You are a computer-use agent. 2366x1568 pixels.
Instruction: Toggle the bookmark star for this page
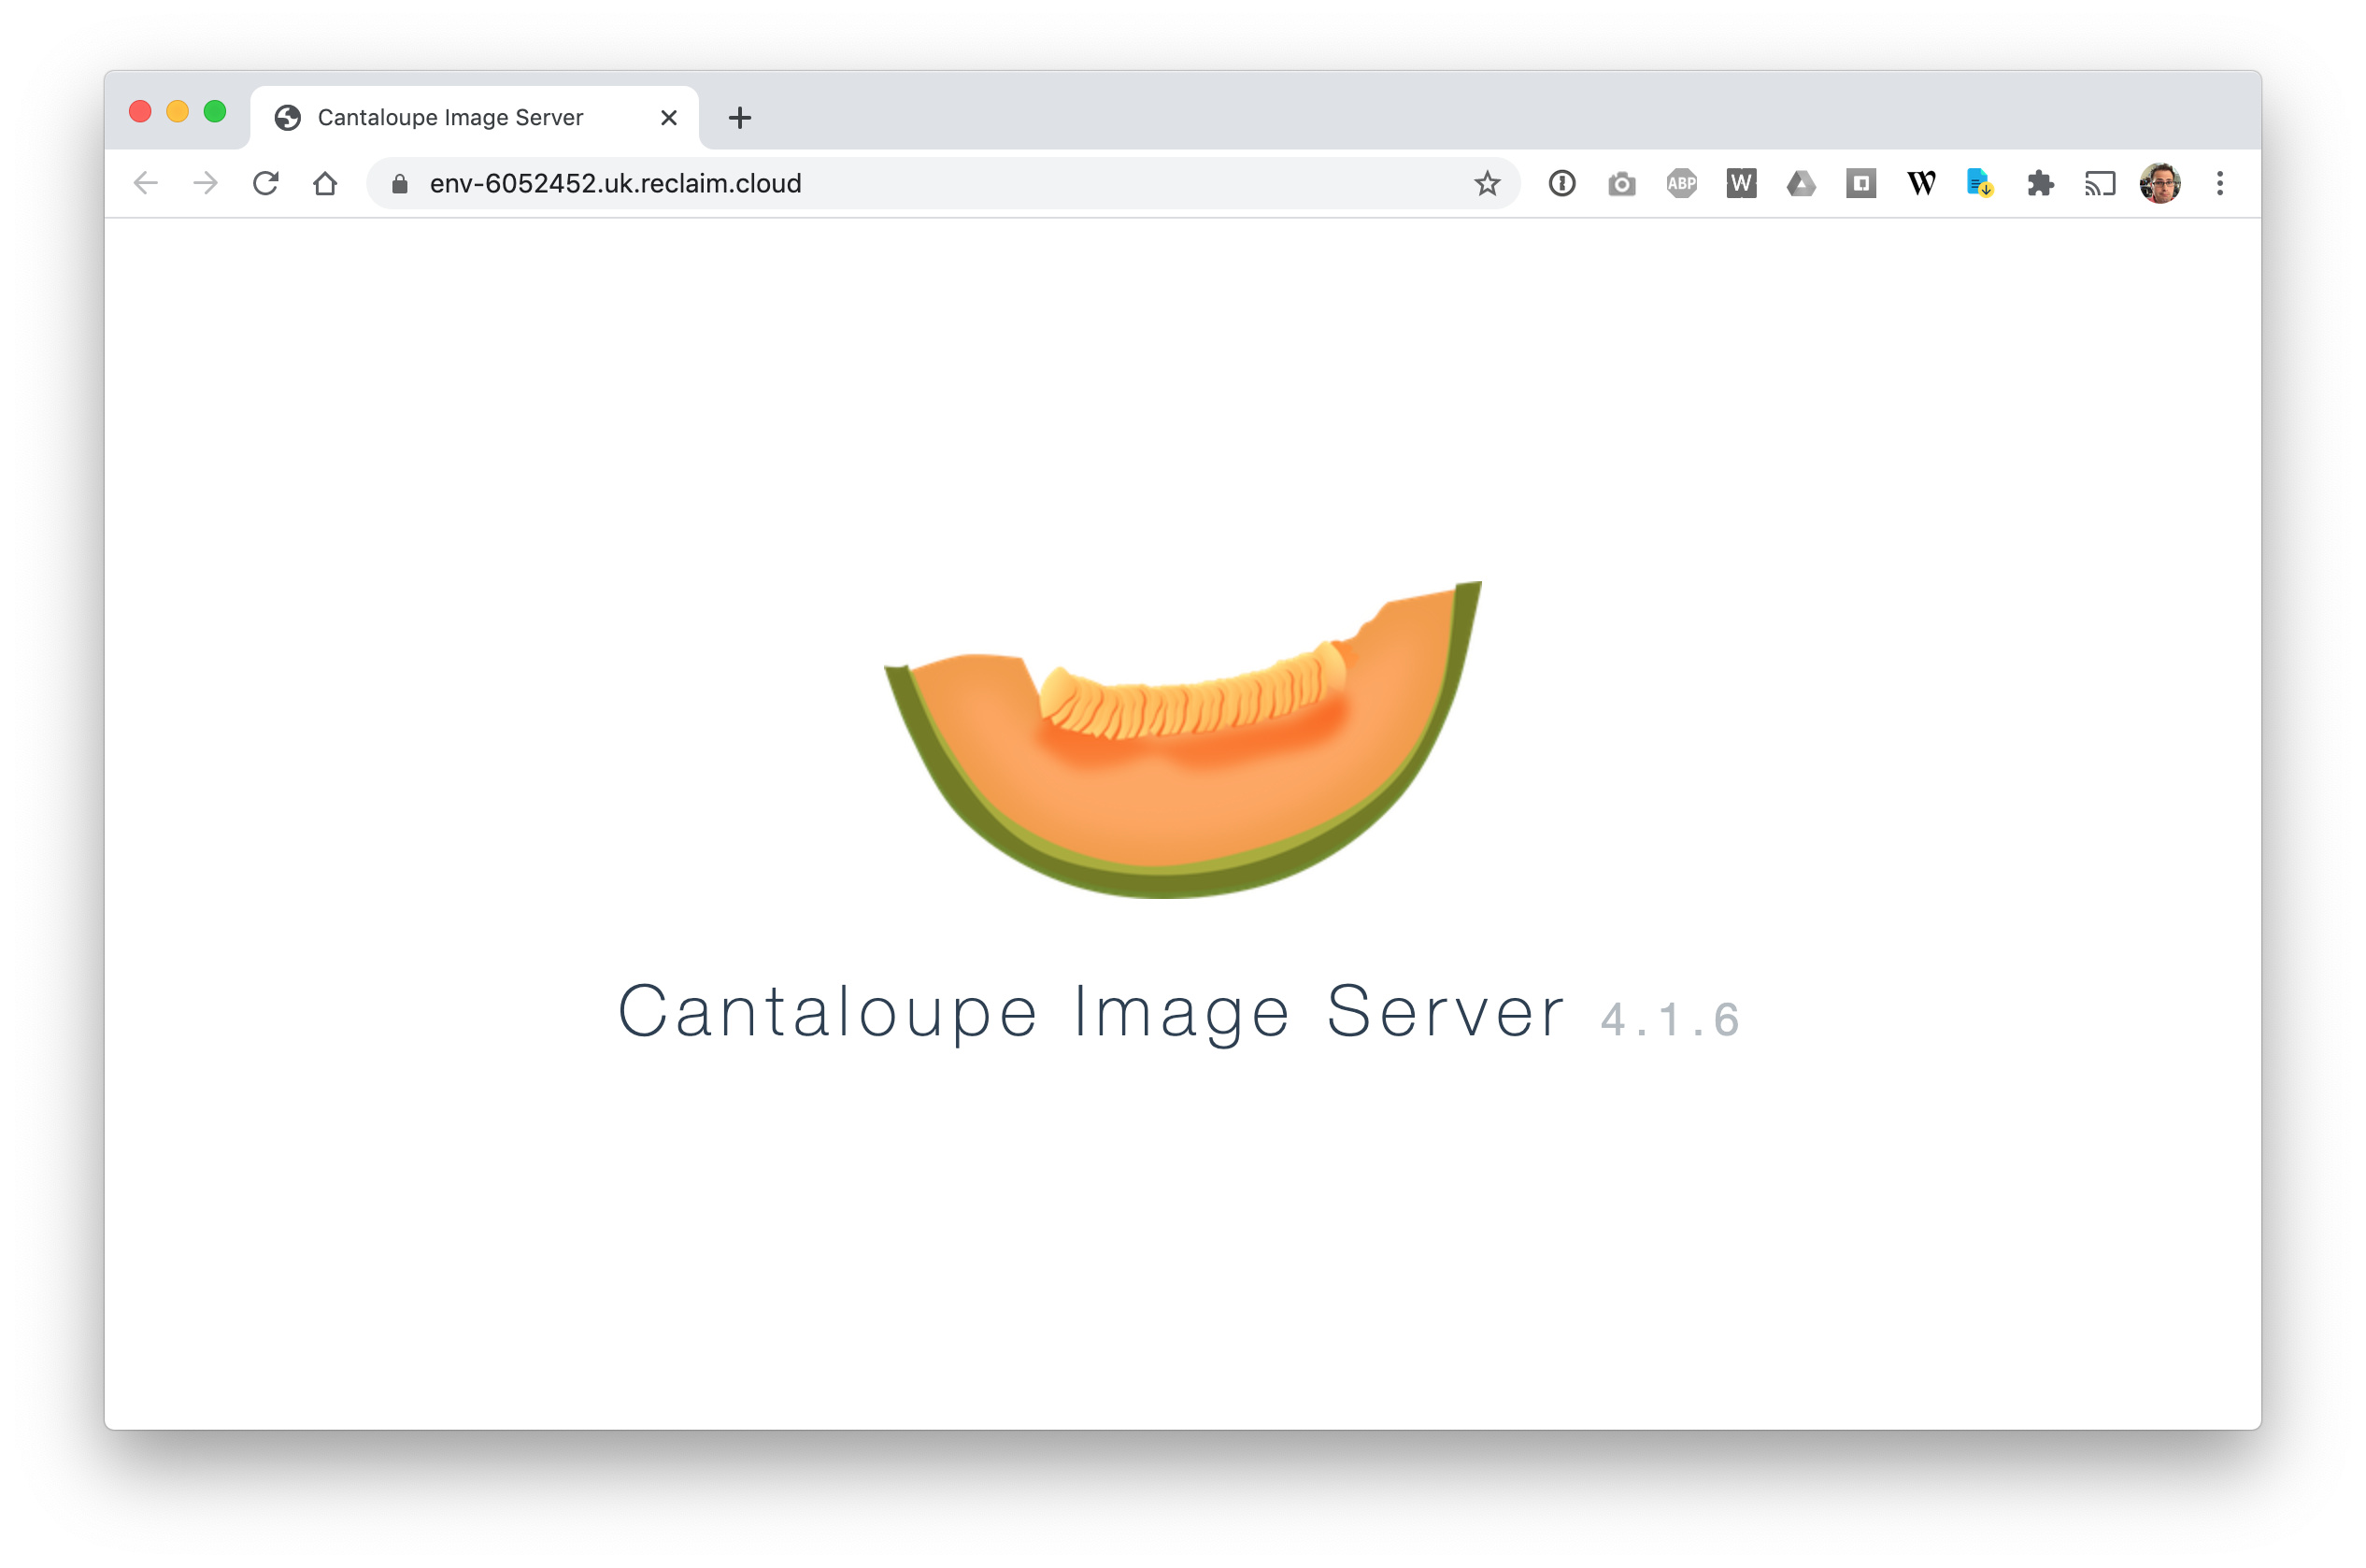pos(1487,183)
